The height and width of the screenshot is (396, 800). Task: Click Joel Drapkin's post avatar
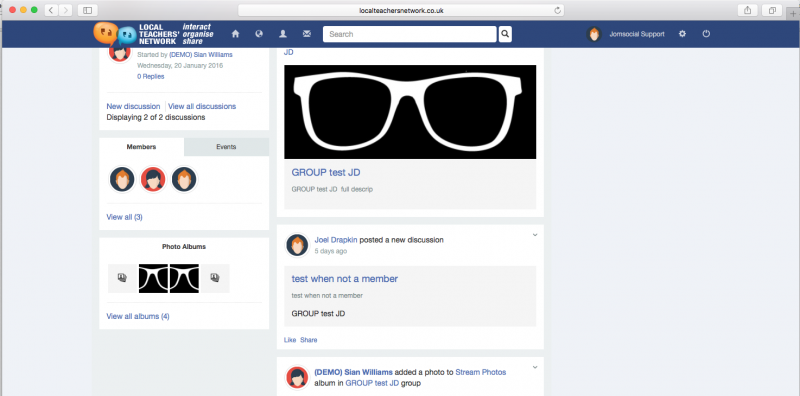click(297, 245)
